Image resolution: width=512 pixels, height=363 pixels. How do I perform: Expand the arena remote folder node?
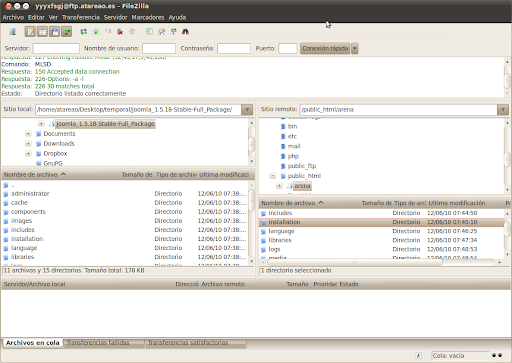click(280, 186)
